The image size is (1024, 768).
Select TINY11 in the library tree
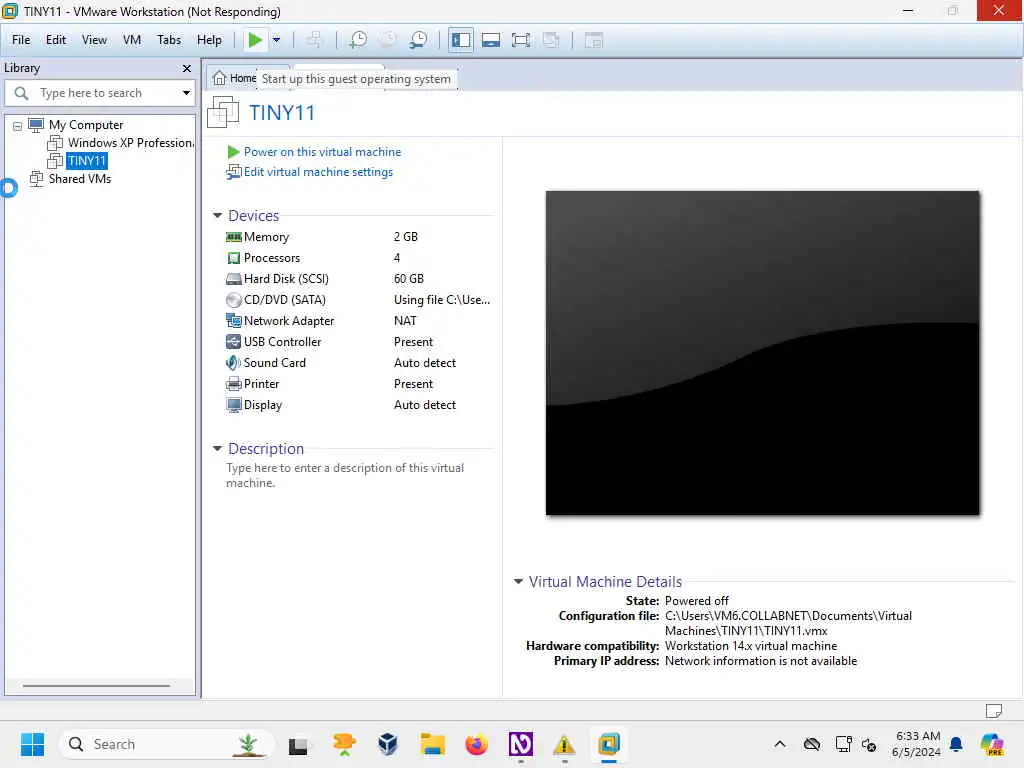point(86,161)
